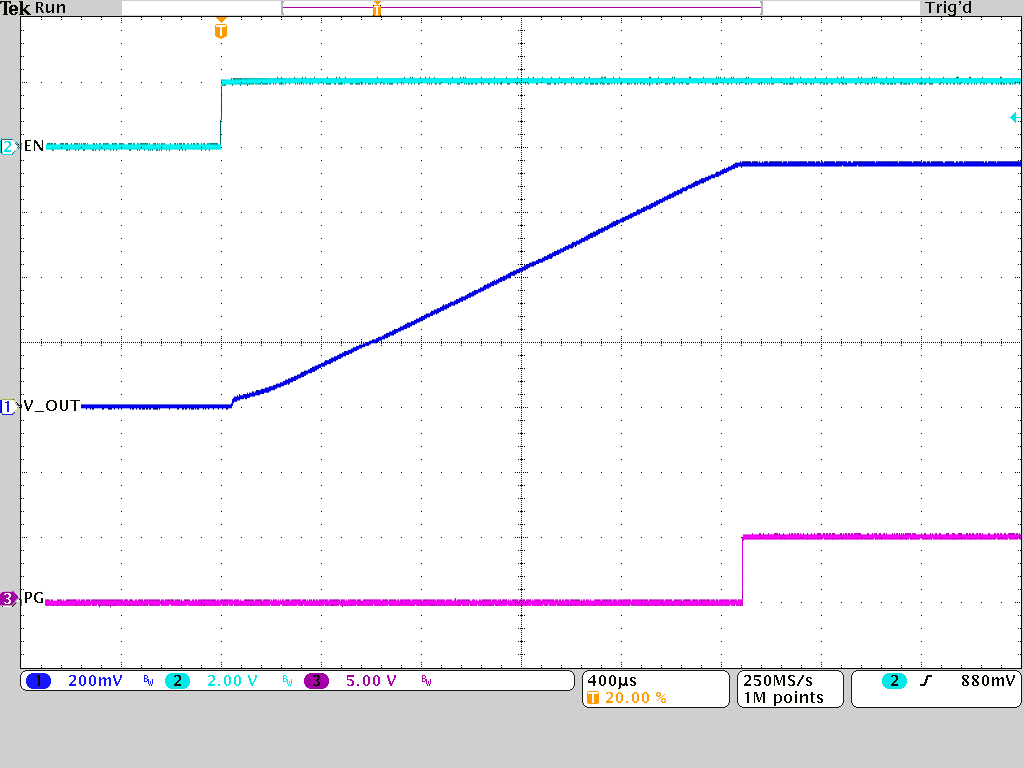Toggle the magenta channel 3 badge in bottom bar
This screenshot has width=1024, height=768.
click(316, 681)
